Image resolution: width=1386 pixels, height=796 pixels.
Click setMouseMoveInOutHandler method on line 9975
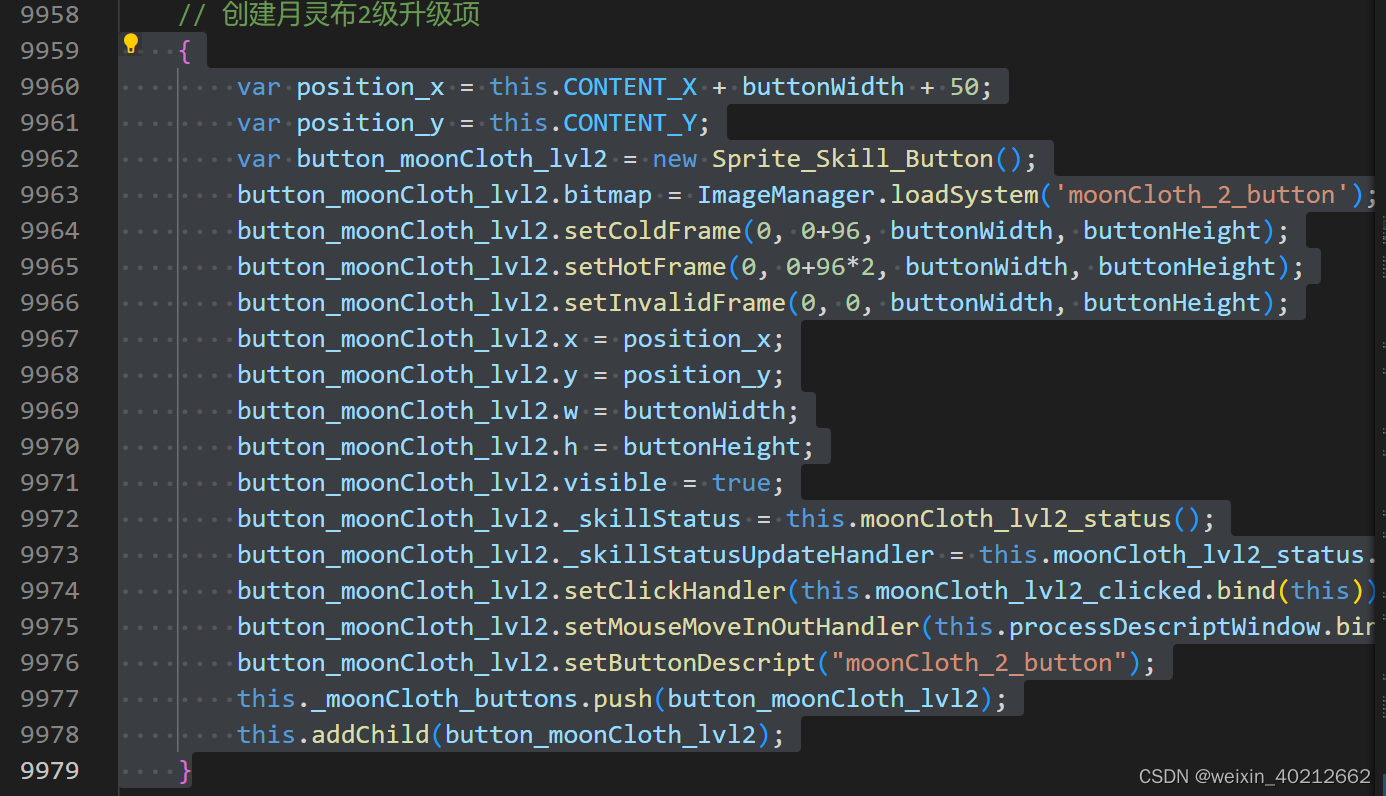[741, 627]
